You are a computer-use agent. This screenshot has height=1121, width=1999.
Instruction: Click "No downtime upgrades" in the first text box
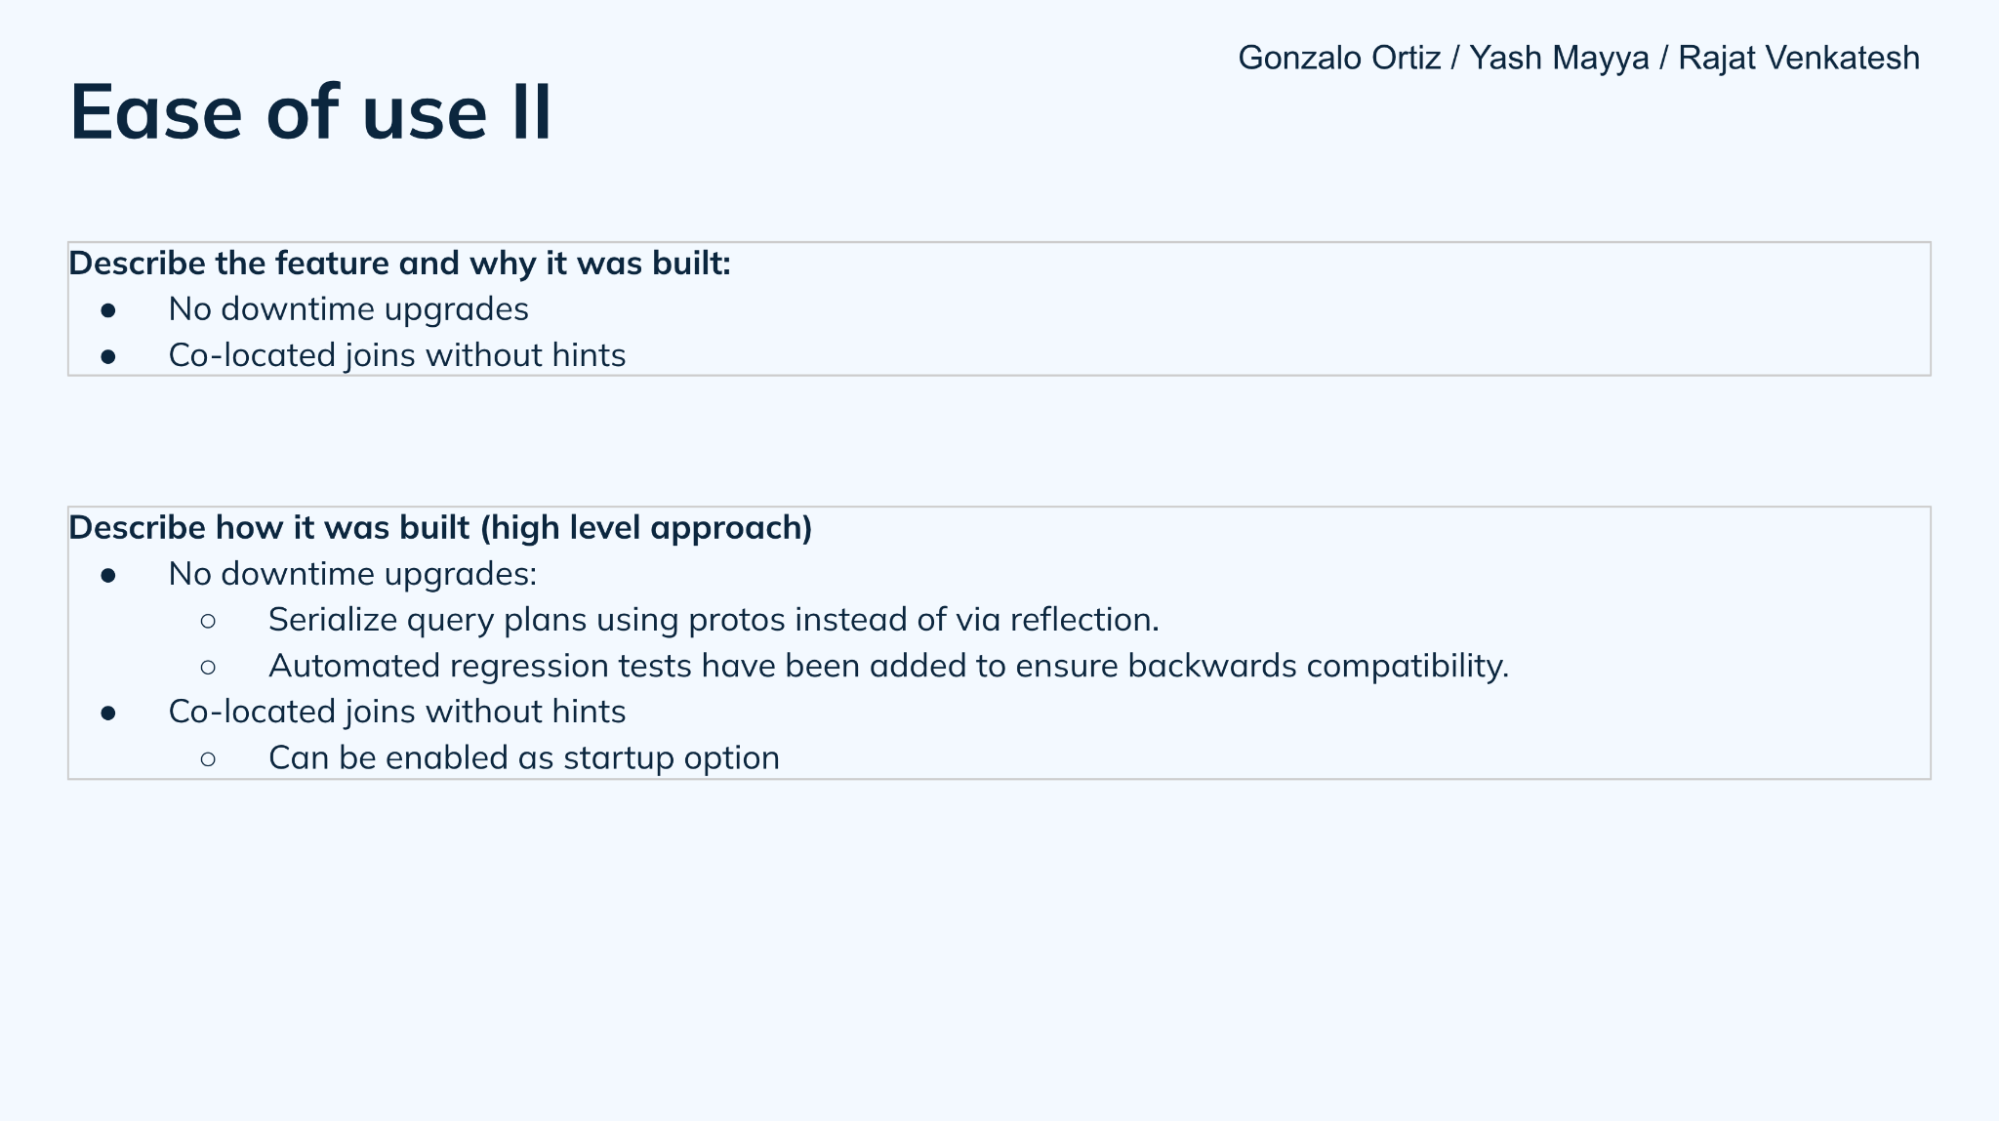(x=348, y=309)
